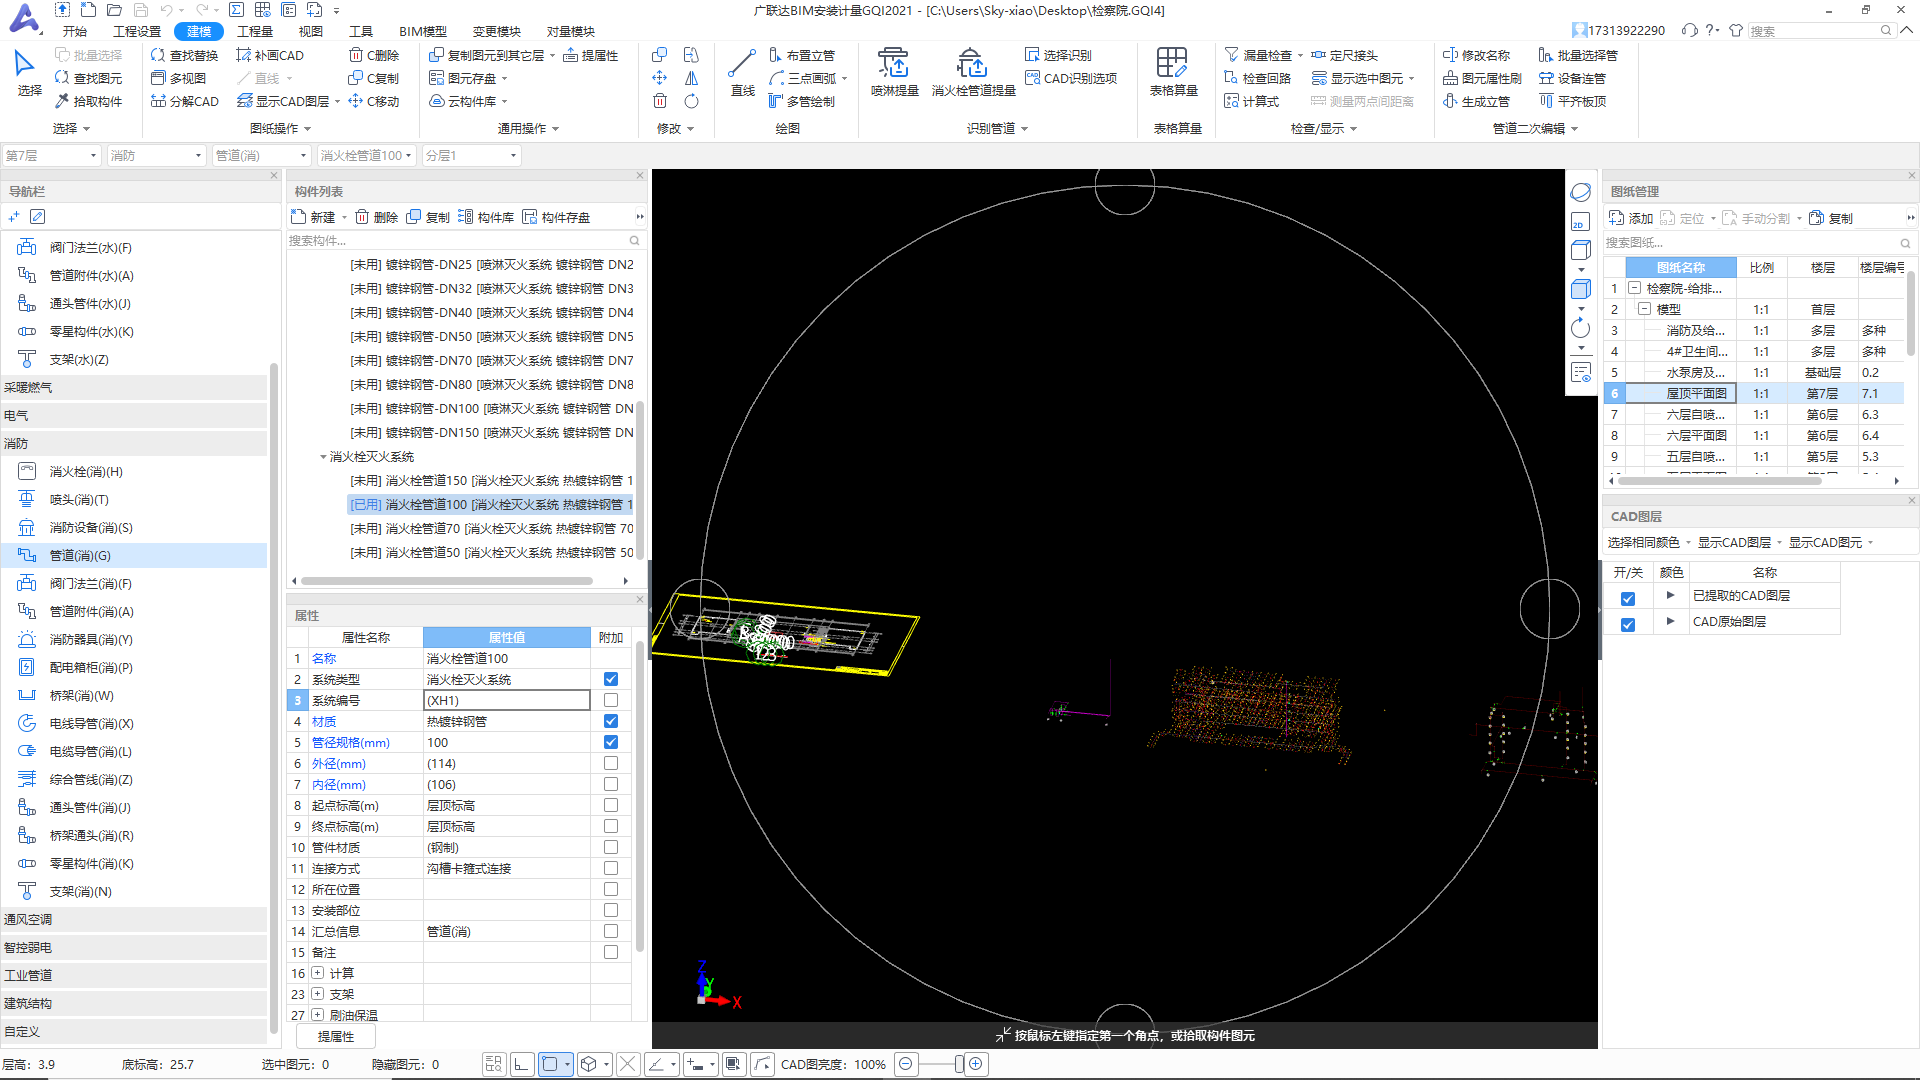Toggle the 系统类型 additional checkbox

point(611,679)
